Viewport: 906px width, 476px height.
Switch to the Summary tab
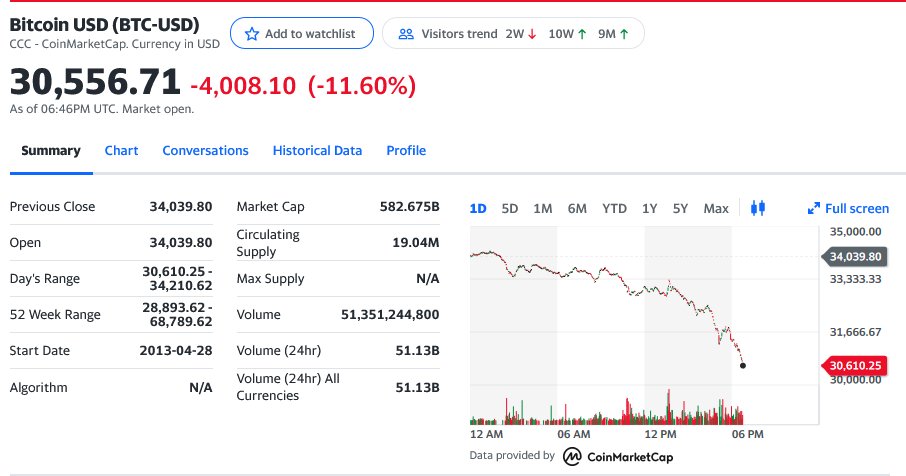[51, 151]
